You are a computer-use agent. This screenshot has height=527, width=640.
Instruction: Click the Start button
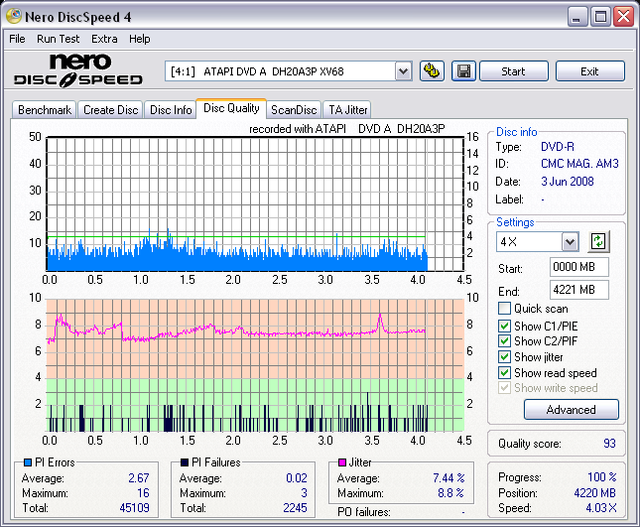pos(513,71)
